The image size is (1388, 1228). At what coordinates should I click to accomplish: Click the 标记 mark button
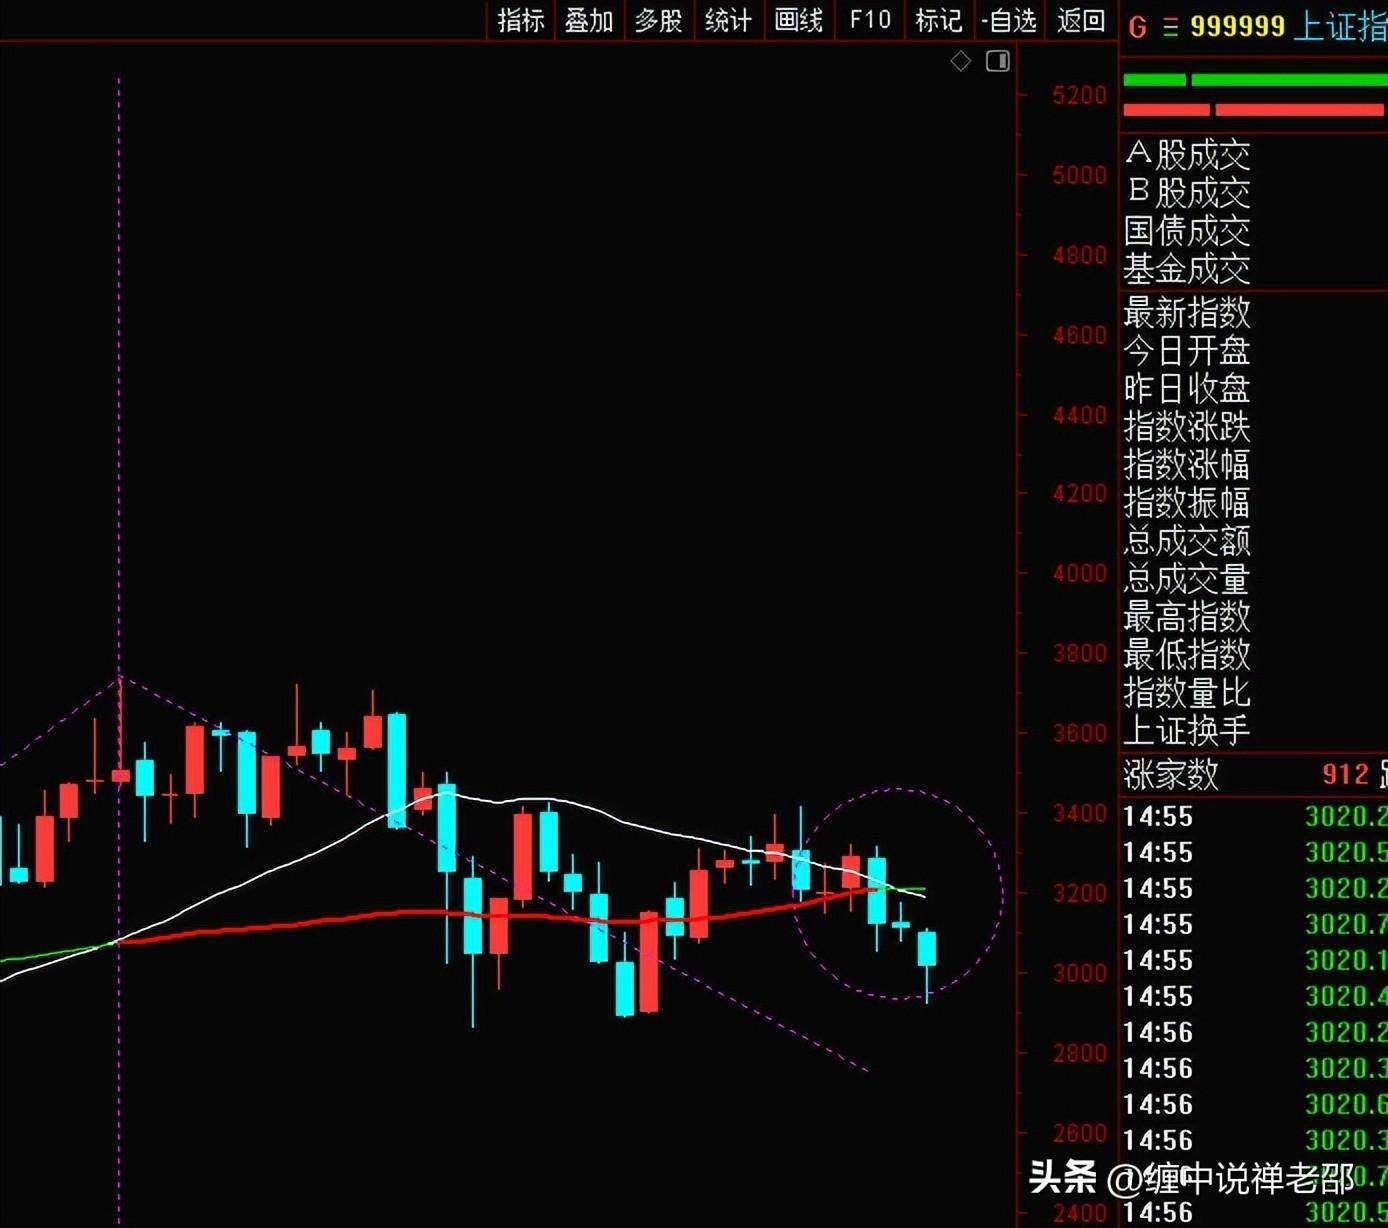[938, 20]
